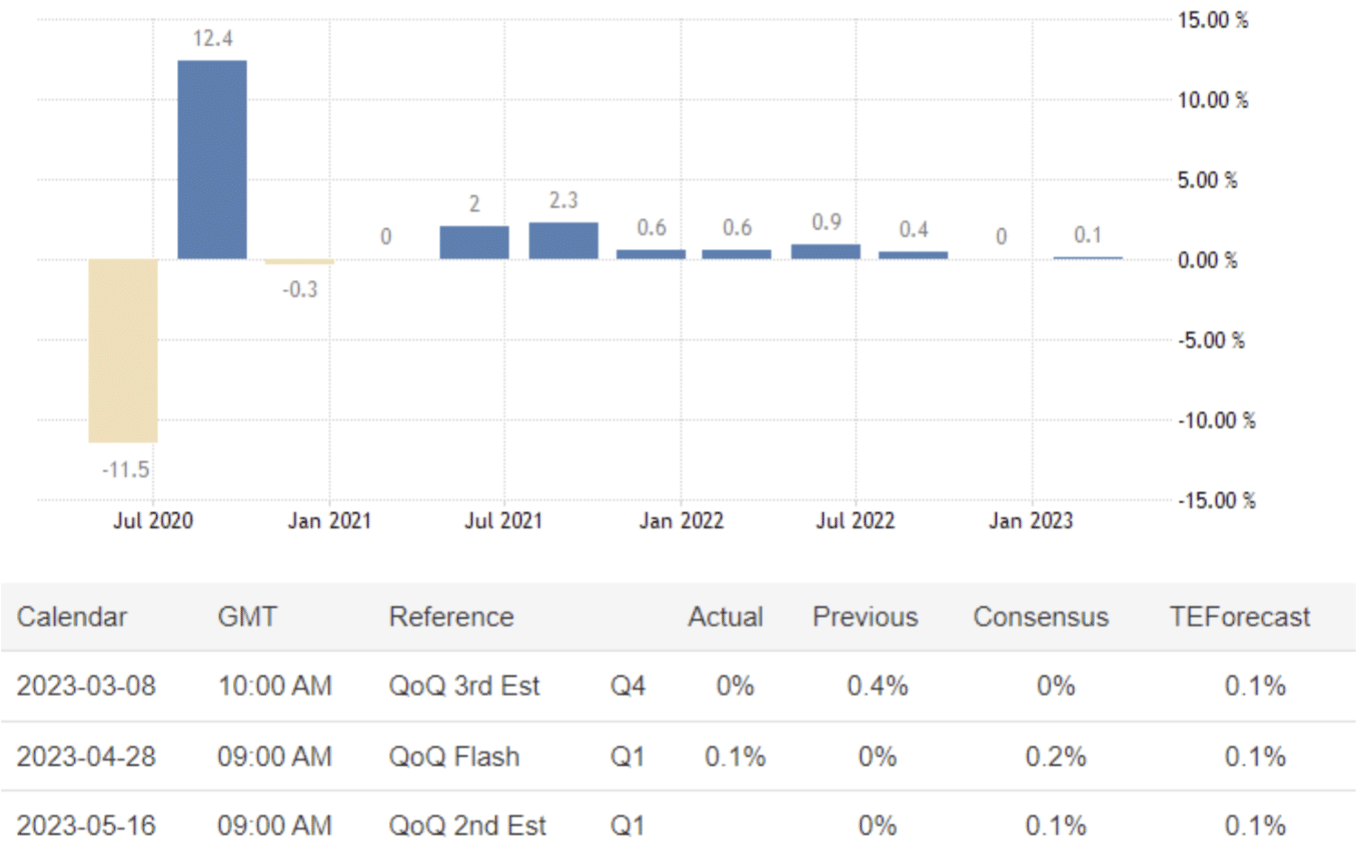Click the tall blue 12.4 bar
The image size is (1356, 856).
click(x=212, y=160)
